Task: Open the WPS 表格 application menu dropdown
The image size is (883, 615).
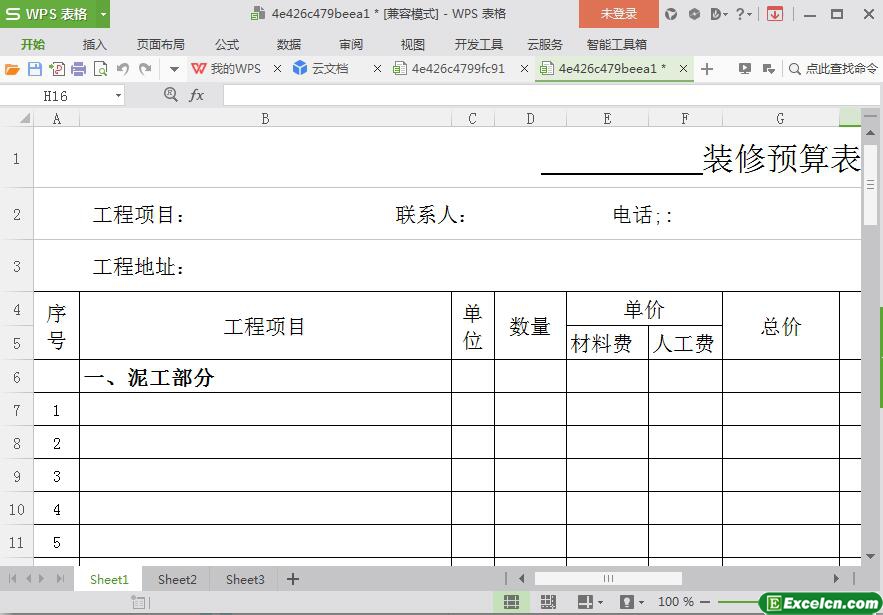Action: click(x=103, y=14)
